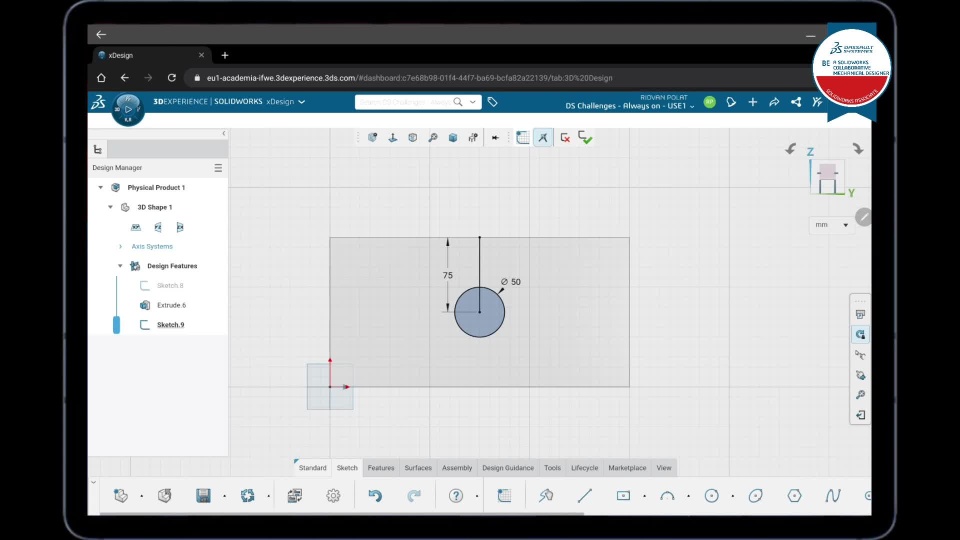Collapse the 3D Shape 1 node
960x540 pixels.
(111, 207)
